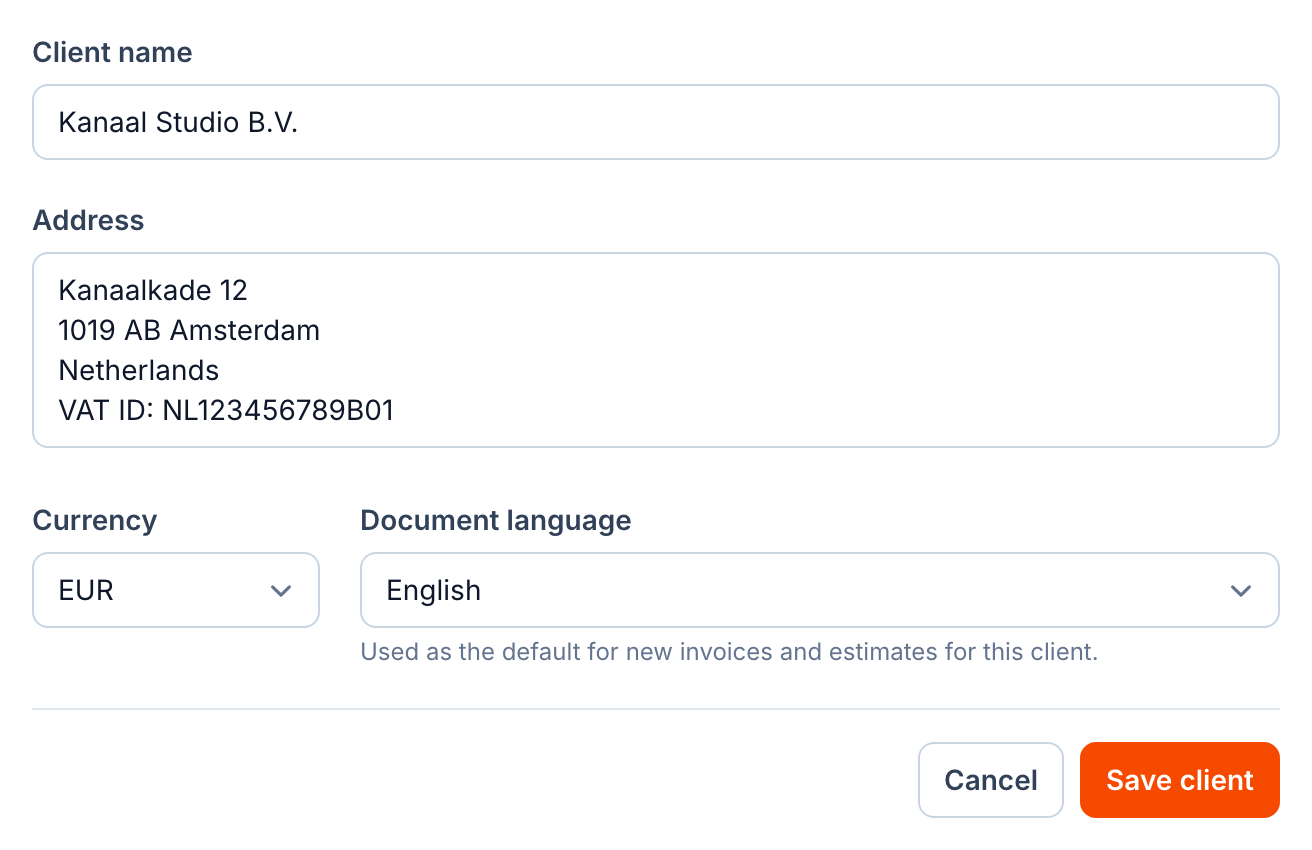Click the 'Address' label

[x=89, y=221]
